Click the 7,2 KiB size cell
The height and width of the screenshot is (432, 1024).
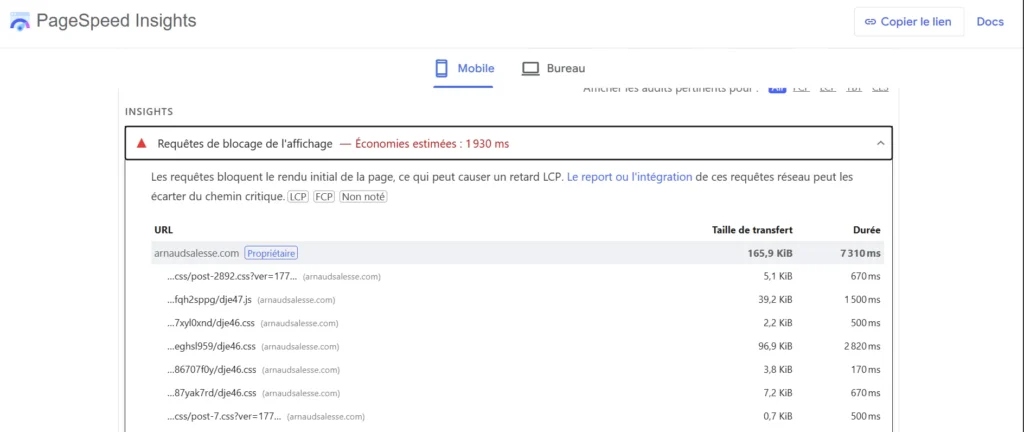(x=778, y=393)
